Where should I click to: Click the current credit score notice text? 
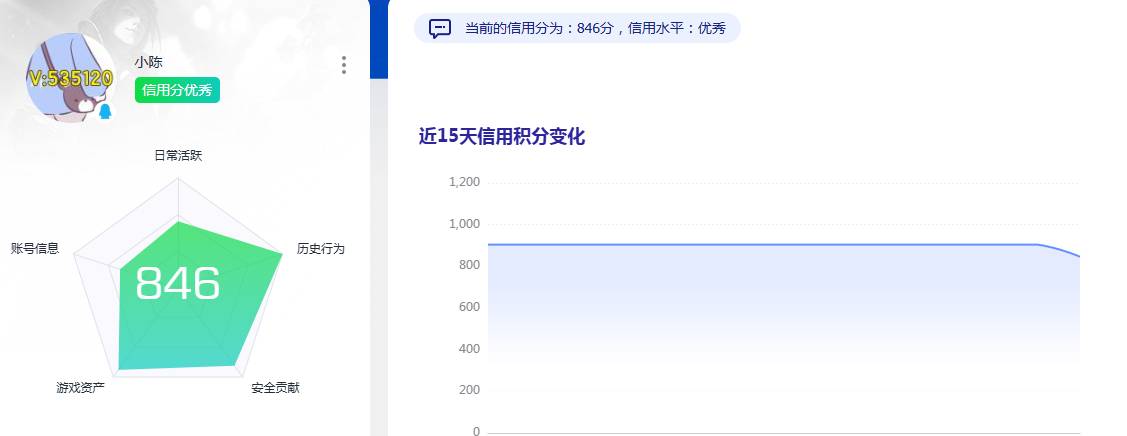pyautogui.click(x=595, y=29)
